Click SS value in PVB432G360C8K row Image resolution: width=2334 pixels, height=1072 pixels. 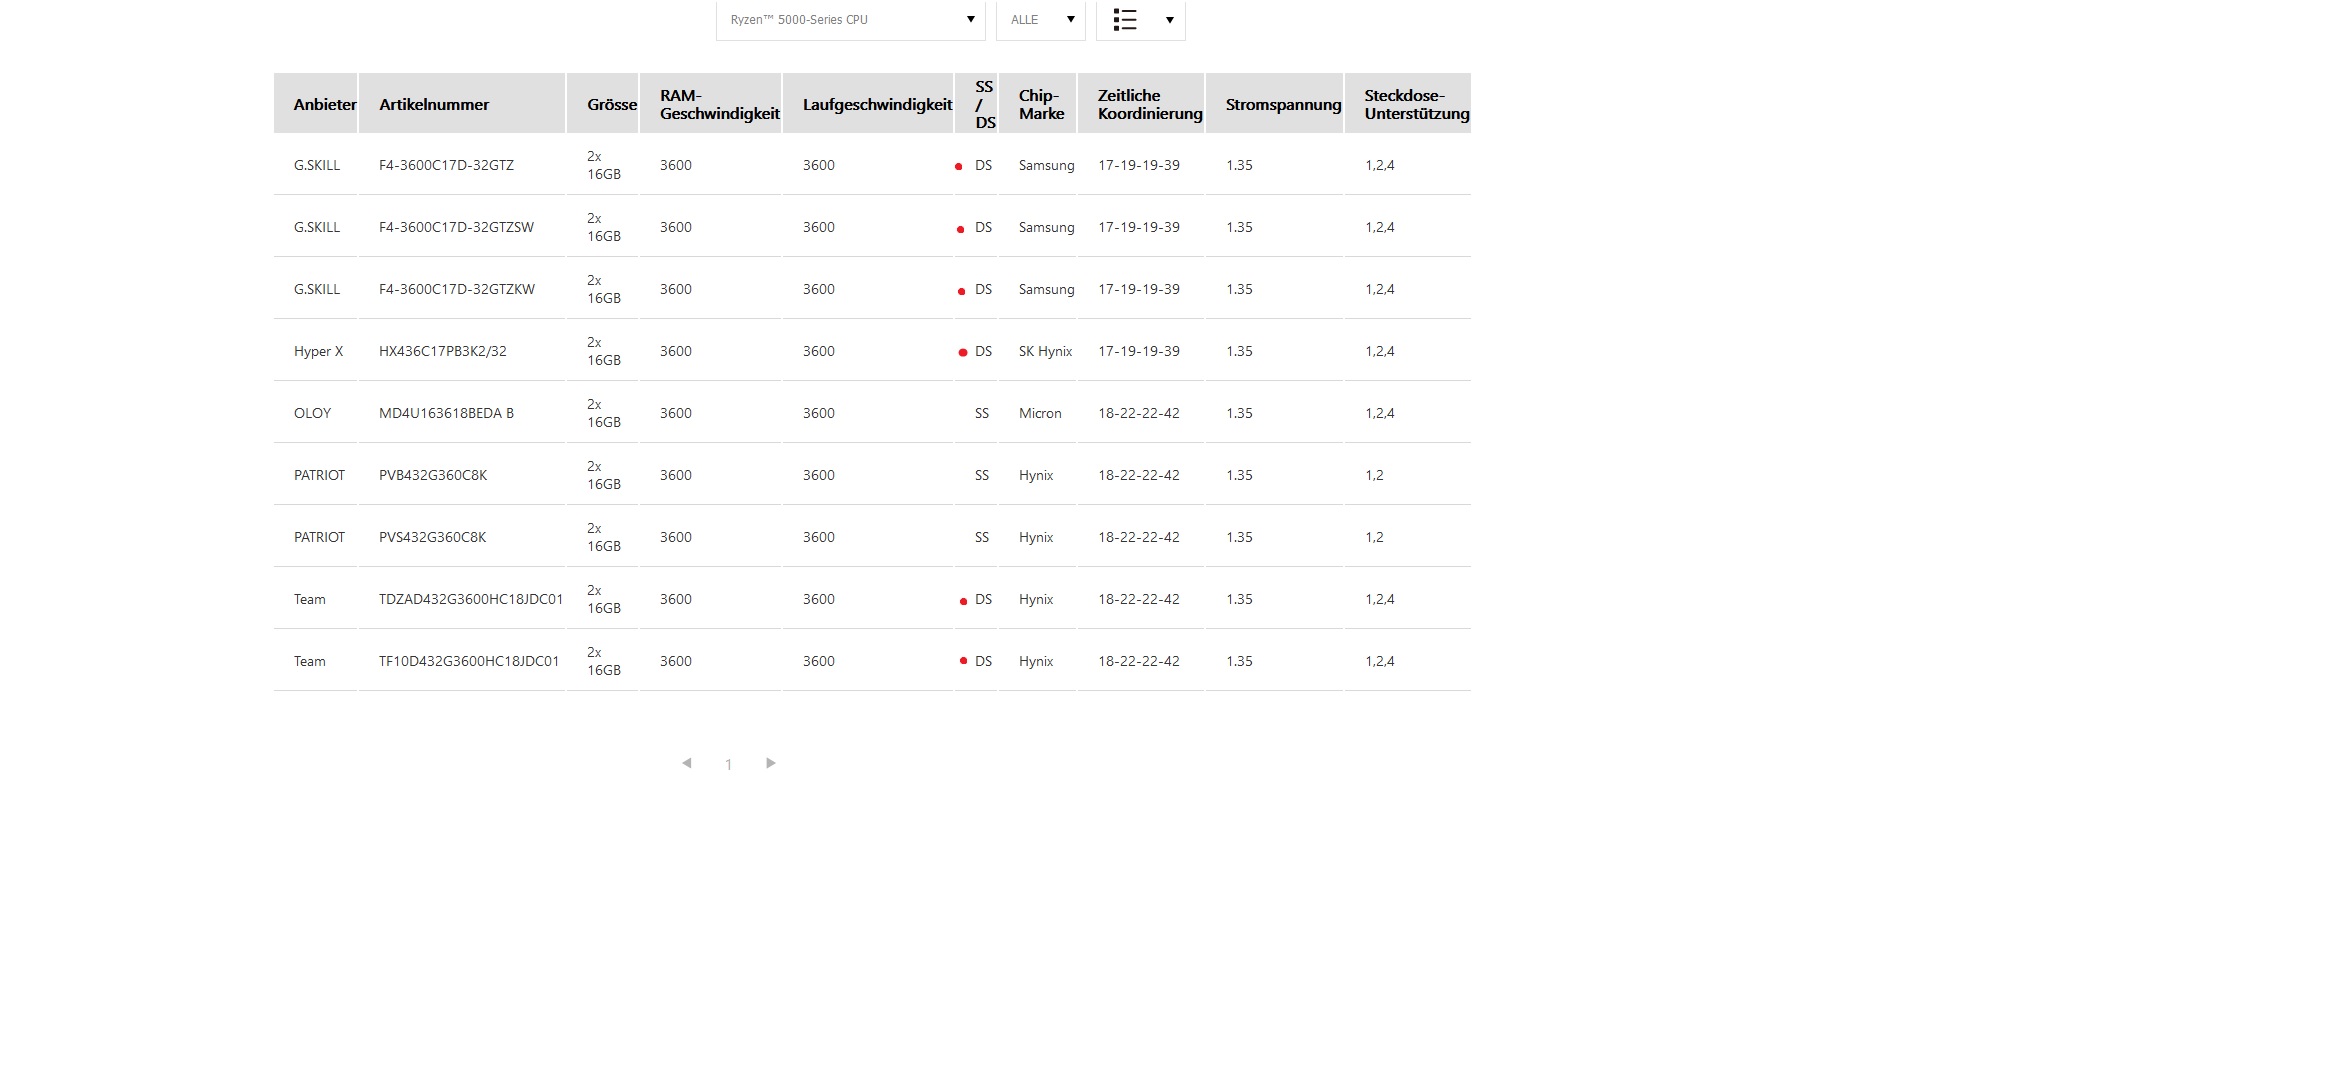point(982,475)
